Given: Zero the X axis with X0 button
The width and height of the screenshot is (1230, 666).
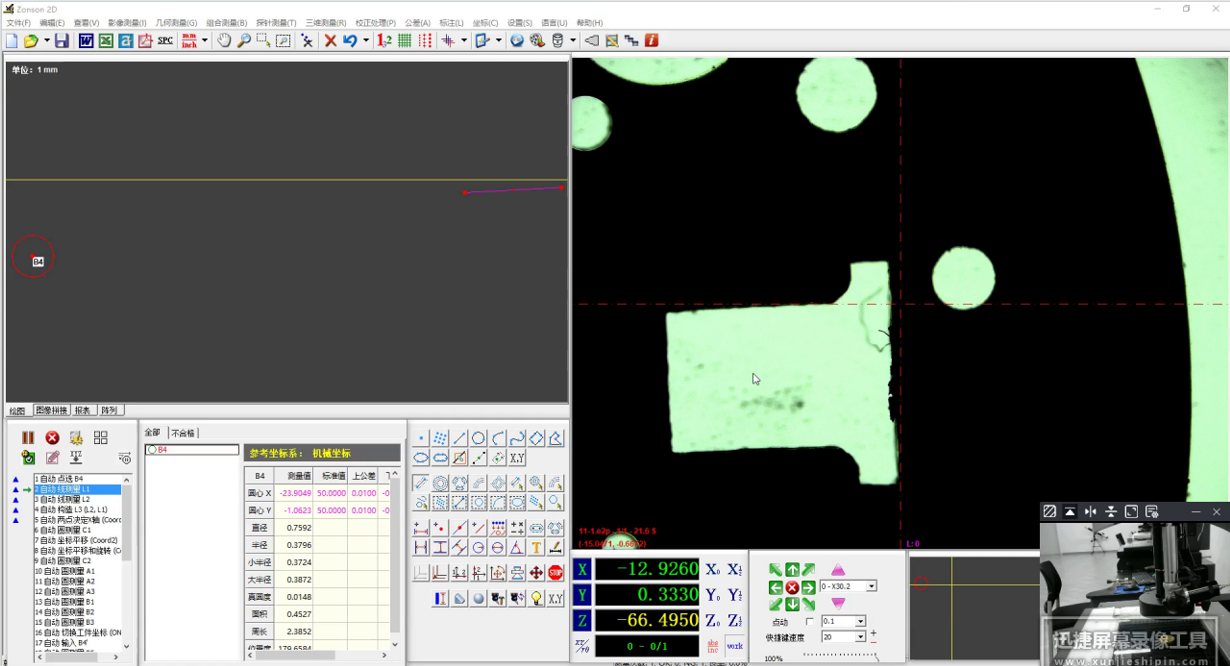Looking at the screenshot, I should coord(712,569).
